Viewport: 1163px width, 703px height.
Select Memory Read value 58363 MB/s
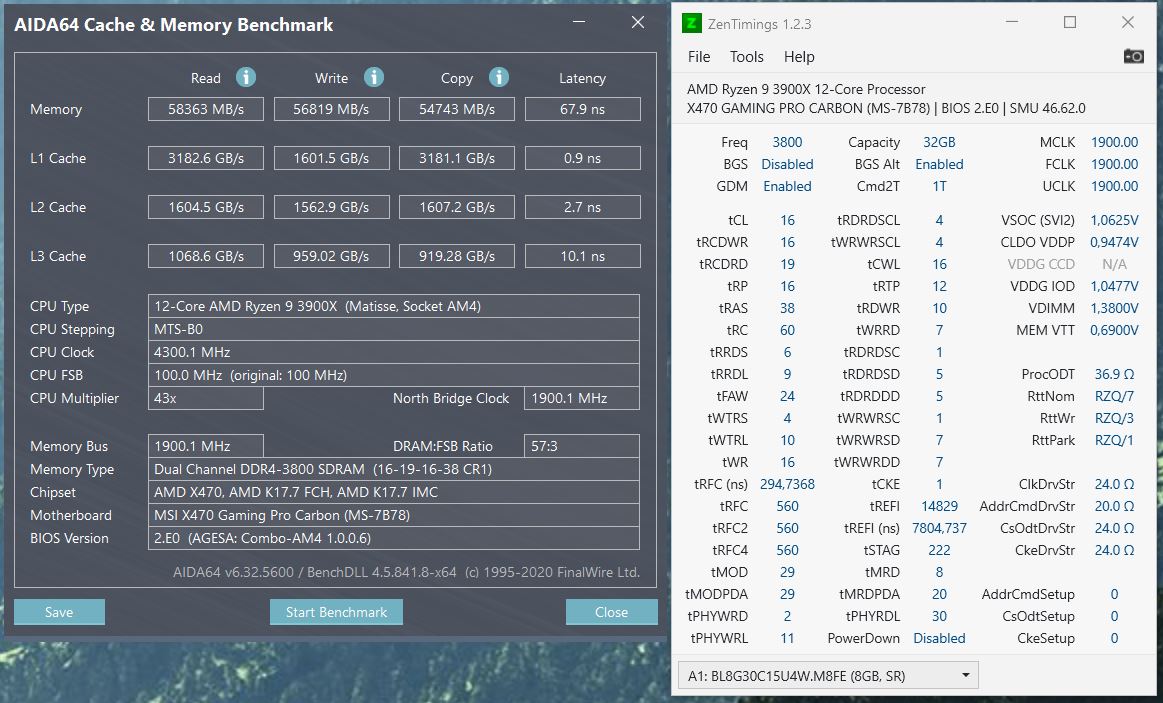coord(205,109)
